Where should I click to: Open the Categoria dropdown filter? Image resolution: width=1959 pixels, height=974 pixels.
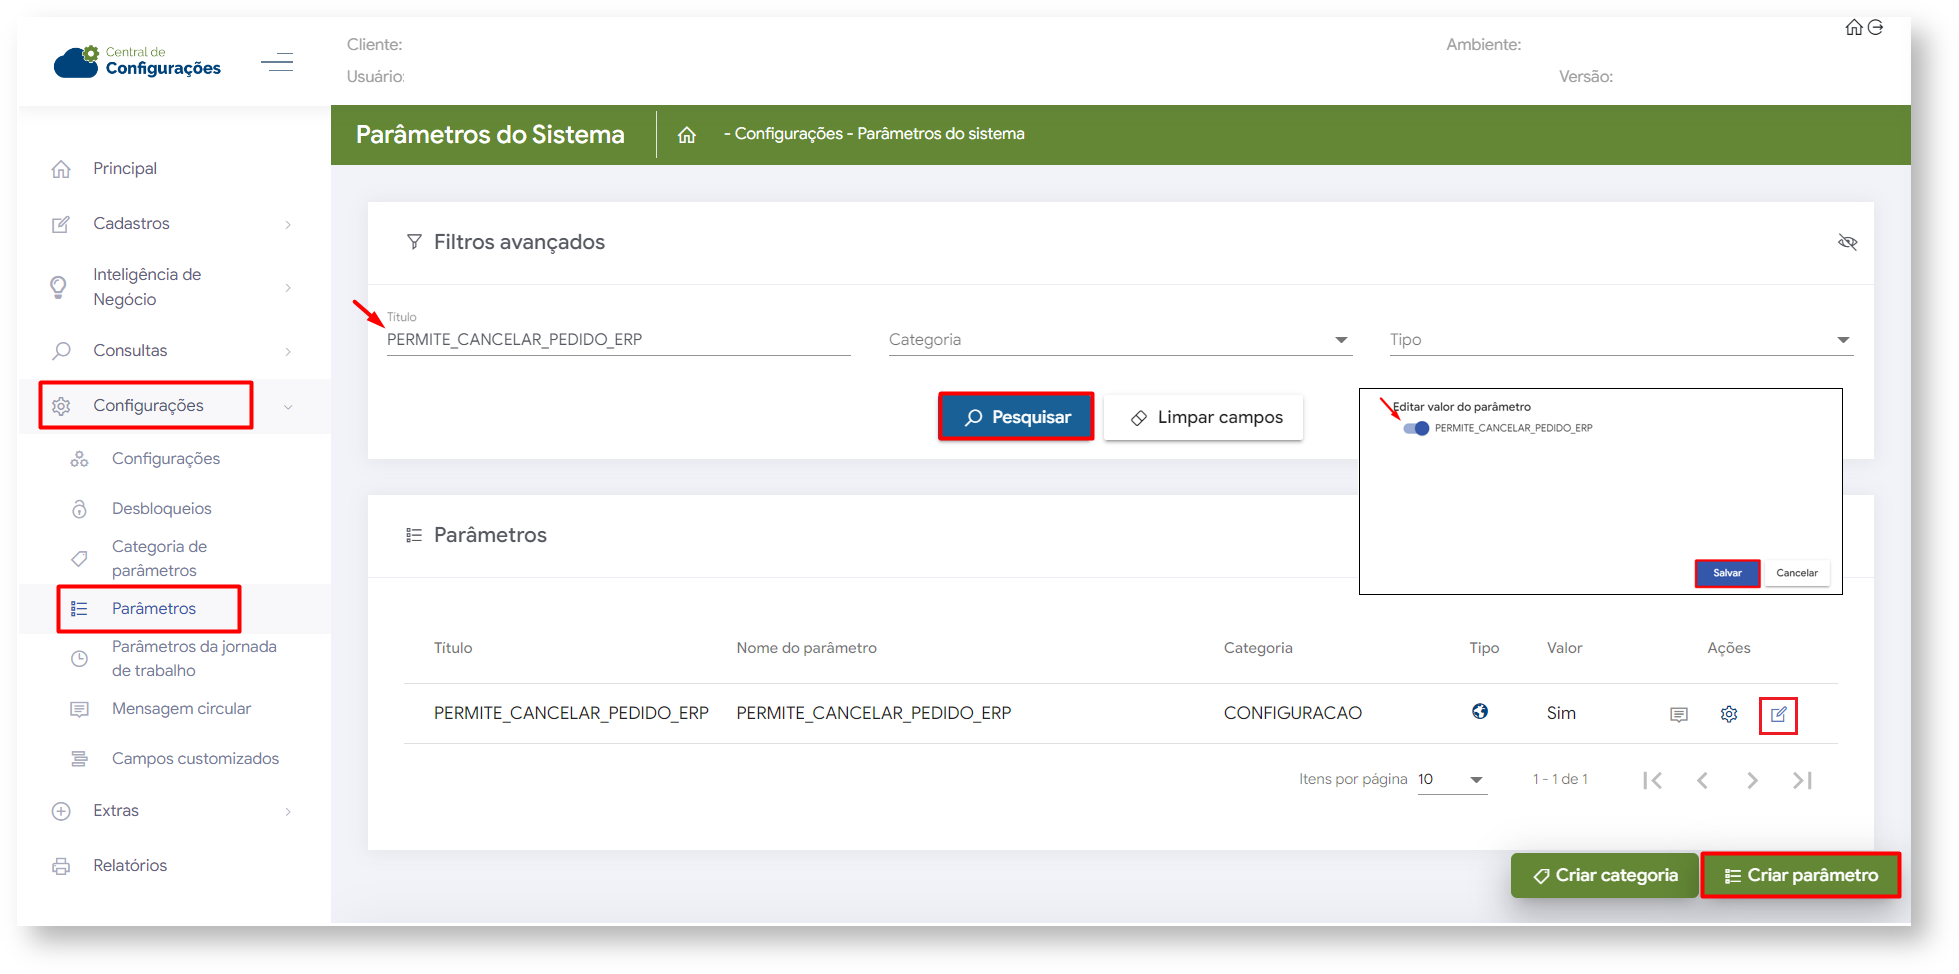(x=1119, y=340)
